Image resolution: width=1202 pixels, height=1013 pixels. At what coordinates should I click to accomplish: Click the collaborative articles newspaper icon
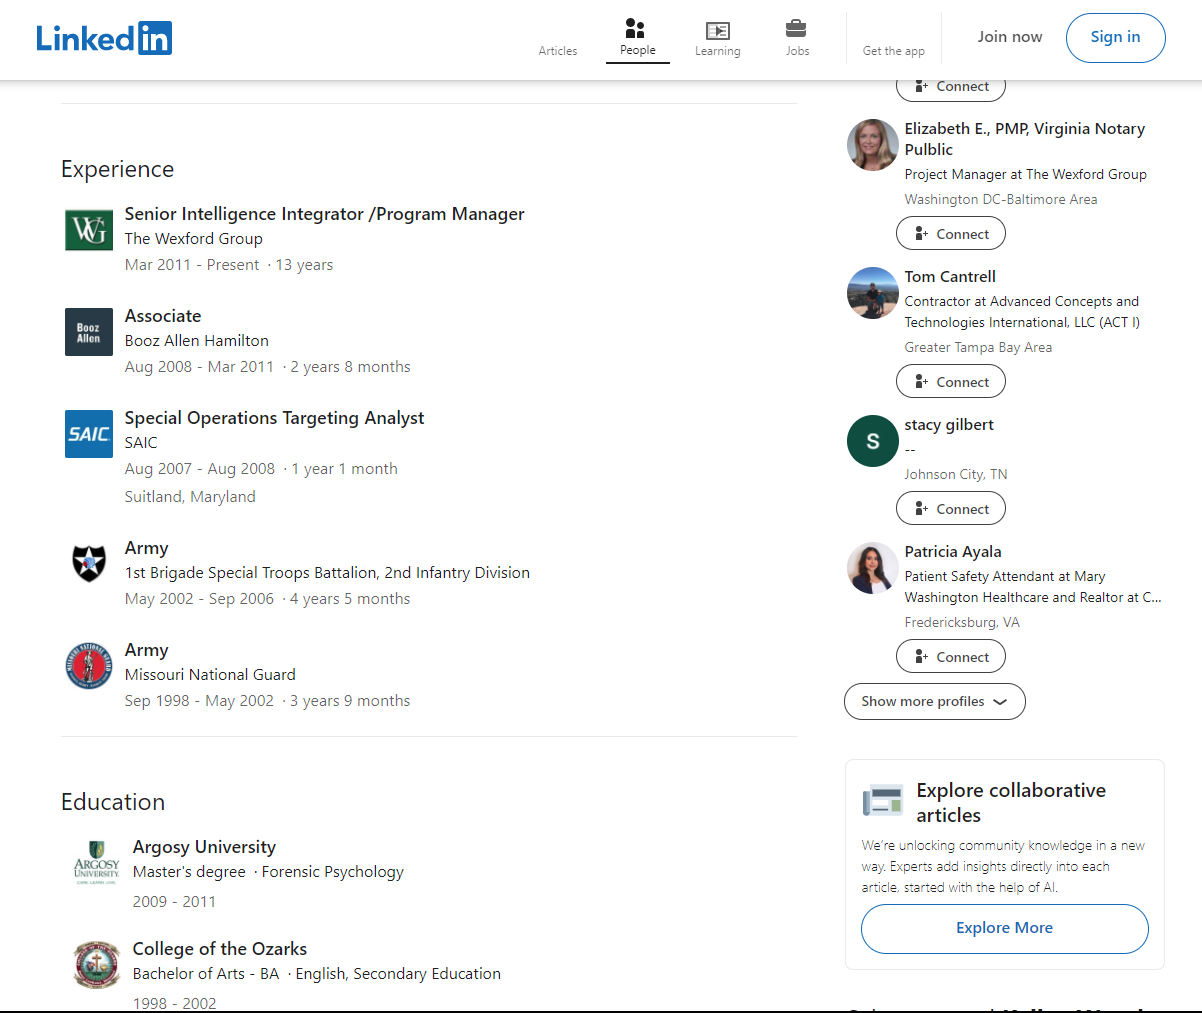883,801
